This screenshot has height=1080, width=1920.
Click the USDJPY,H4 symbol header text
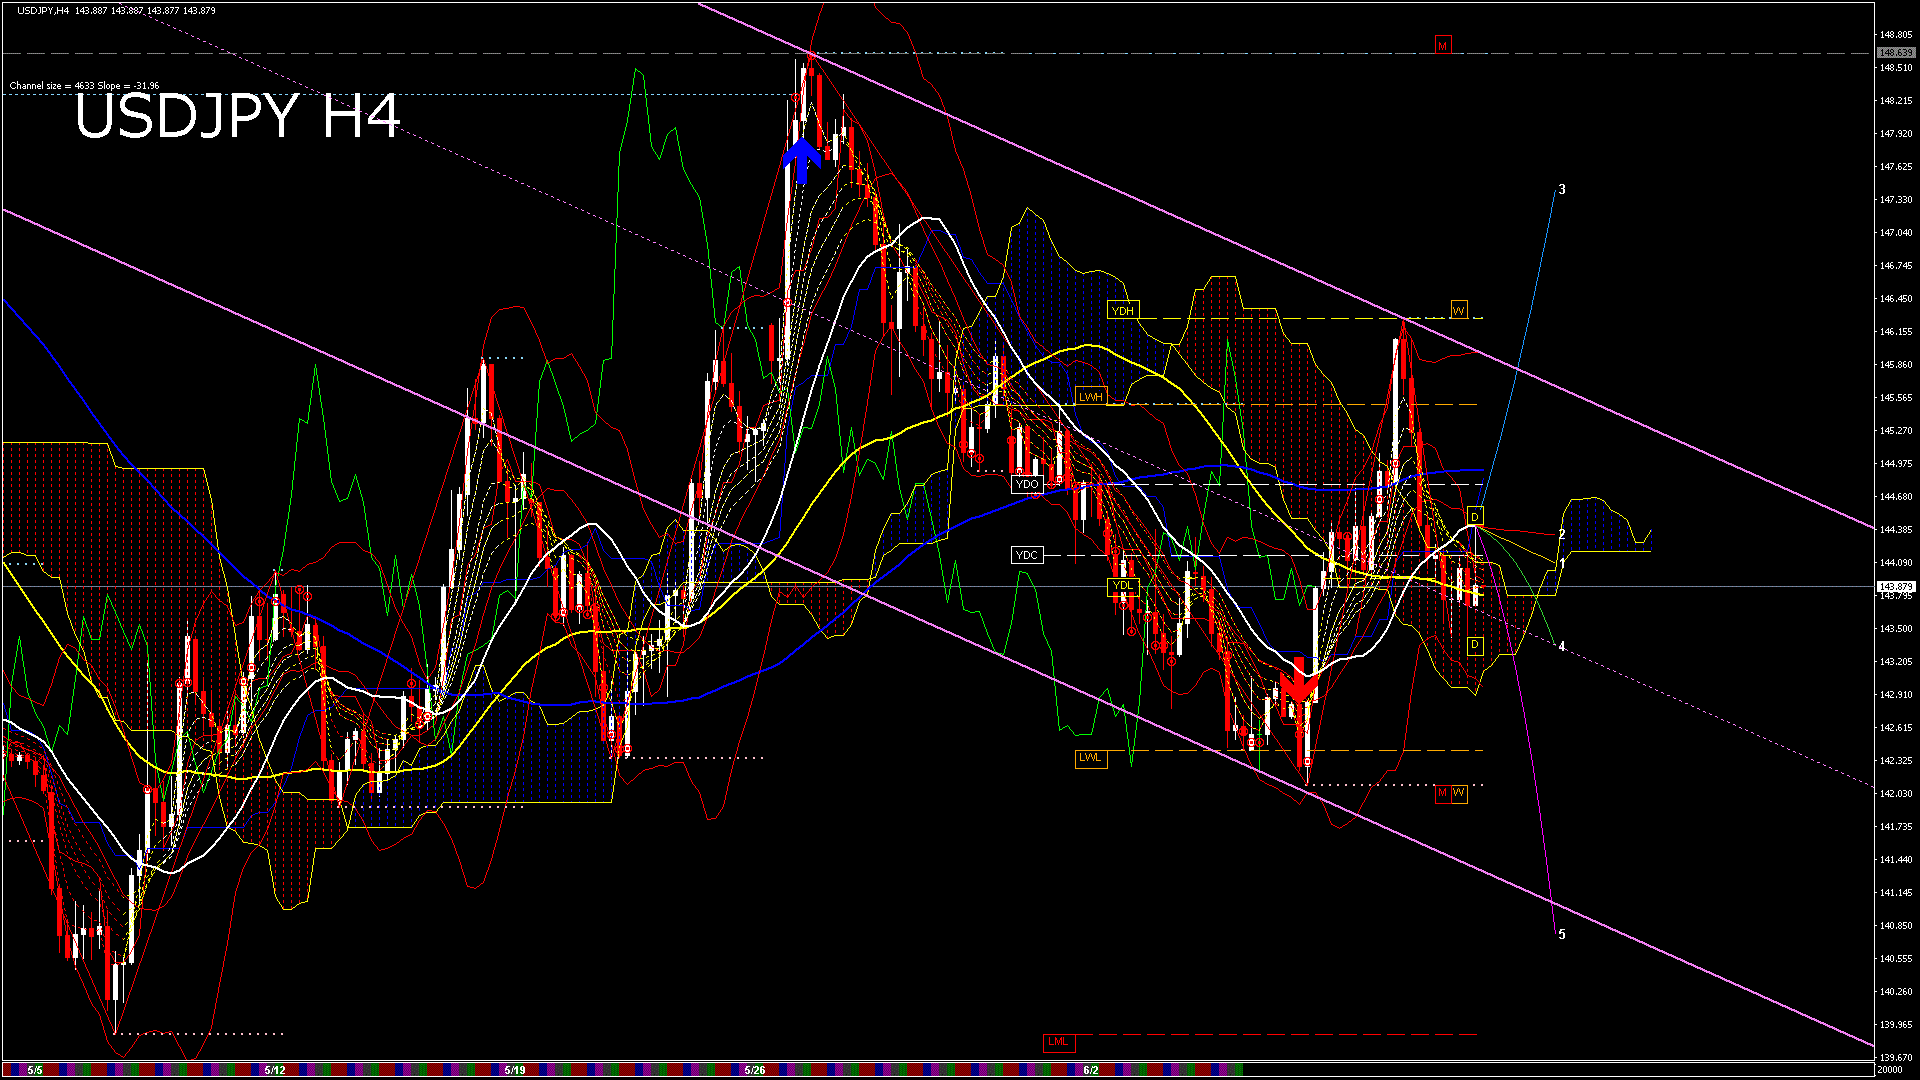(x=44, y=11)
